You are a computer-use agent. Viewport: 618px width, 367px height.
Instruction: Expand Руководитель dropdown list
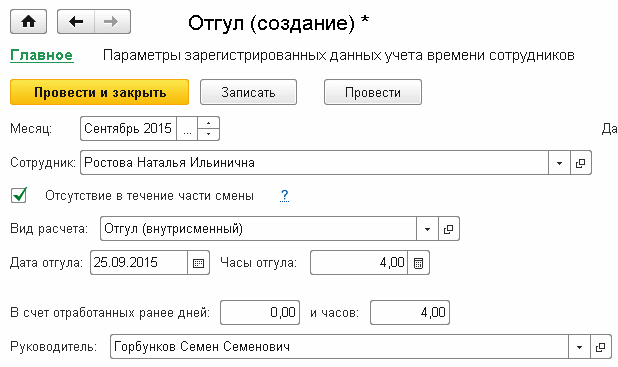(579, 347)
